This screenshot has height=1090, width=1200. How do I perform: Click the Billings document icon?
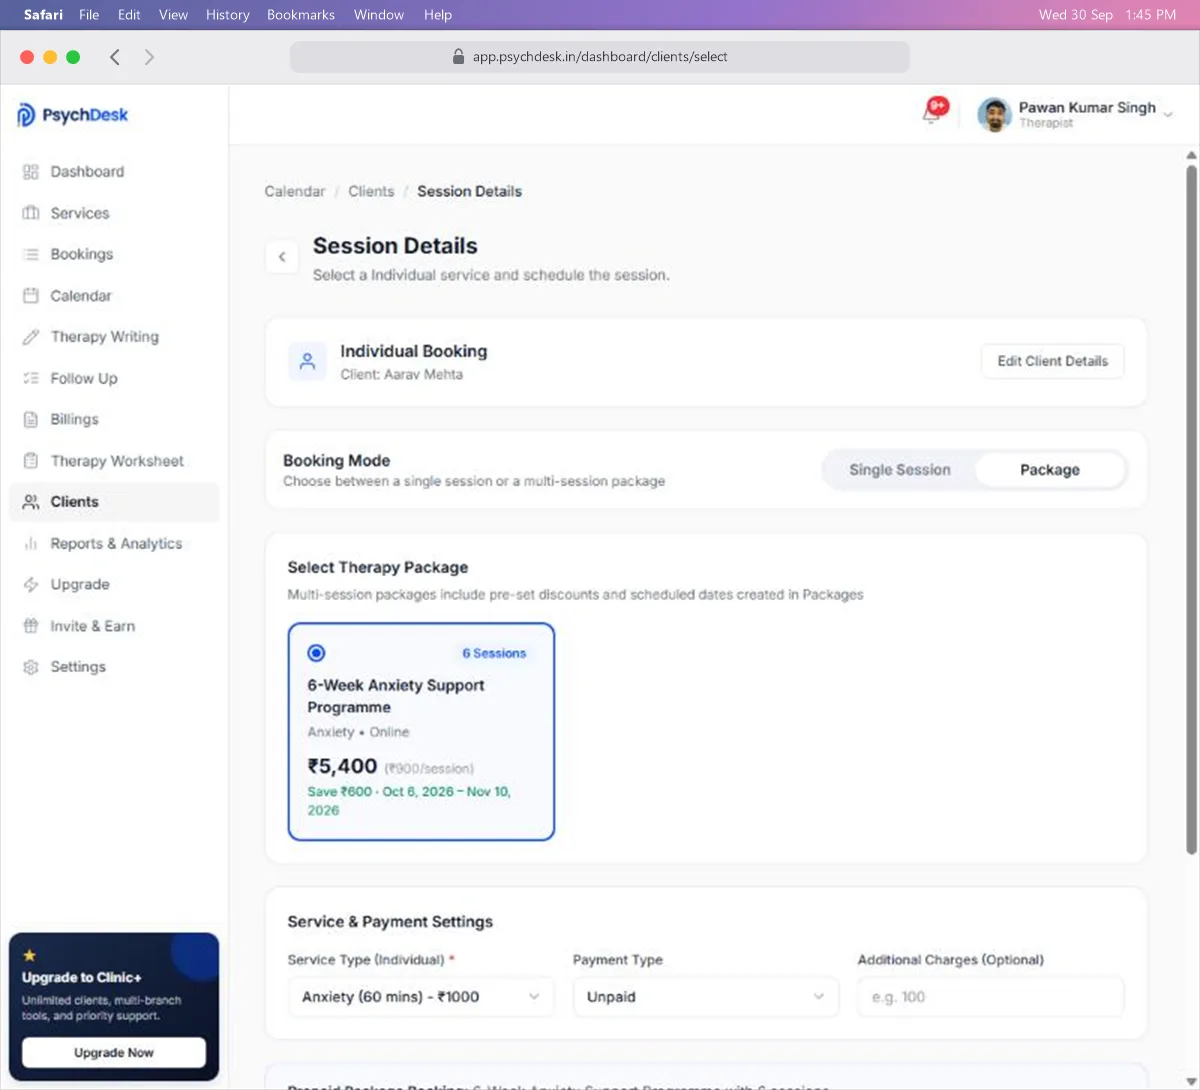30,419
